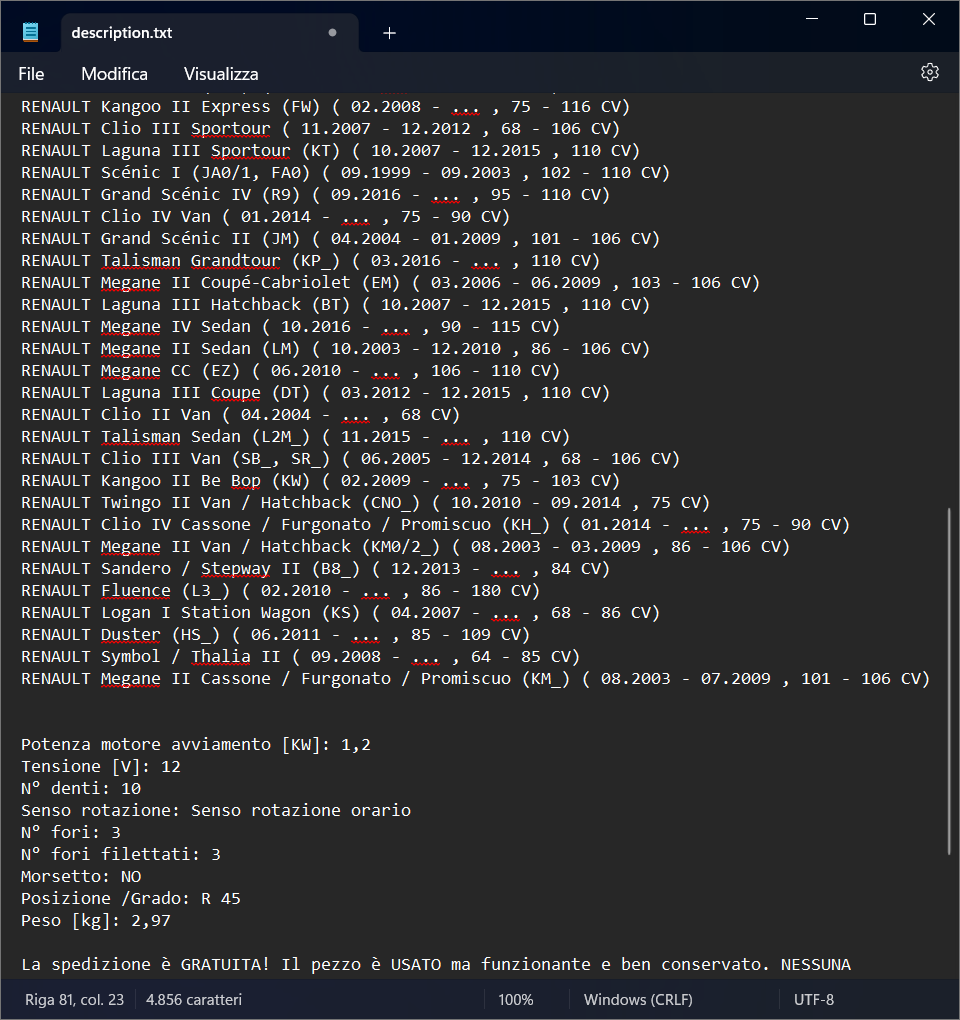Click the line RENAULT Laguna III Coupe (DT)
960x1020 pixels.
click(x=315, y=393)
